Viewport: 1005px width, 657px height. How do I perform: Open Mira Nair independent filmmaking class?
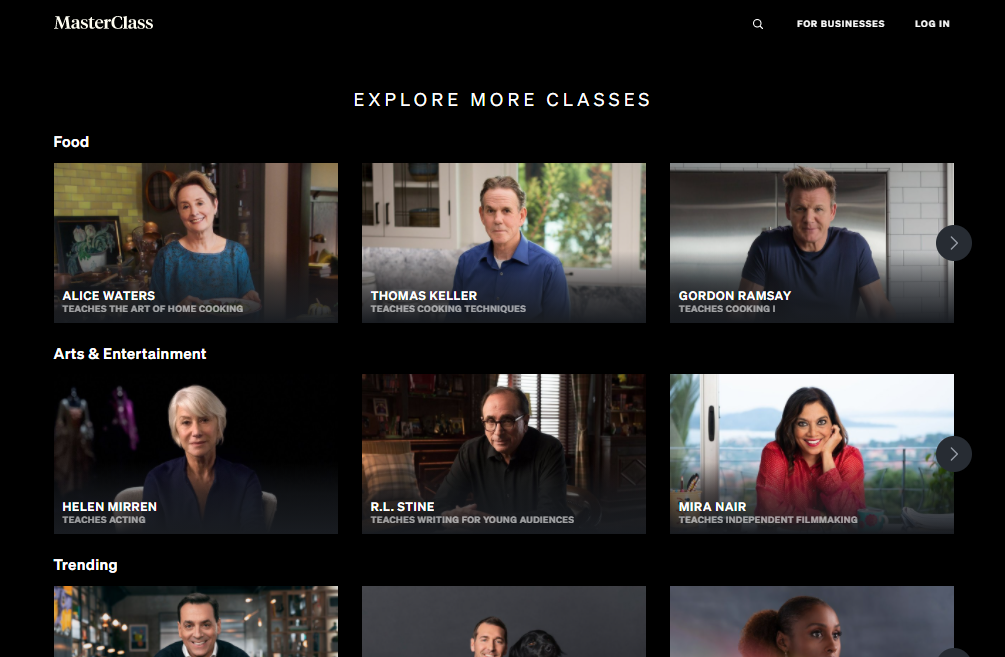pos(811,454)
